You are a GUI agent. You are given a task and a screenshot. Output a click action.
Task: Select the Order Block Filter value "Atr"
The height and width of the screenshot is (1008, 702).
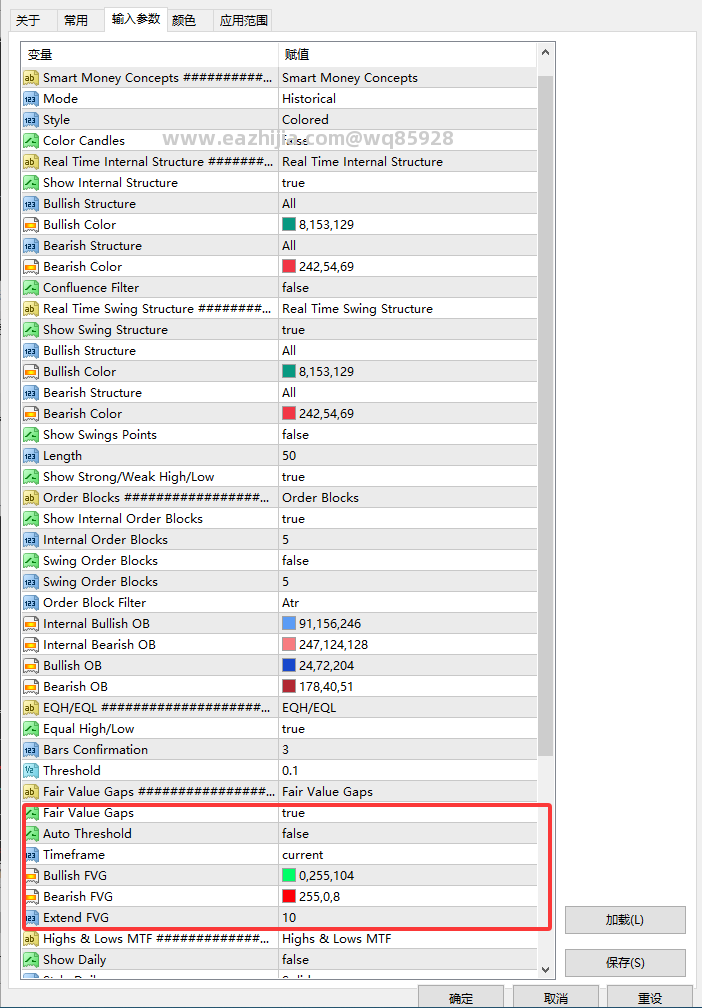pyautogui.click(x=291, y=603)
